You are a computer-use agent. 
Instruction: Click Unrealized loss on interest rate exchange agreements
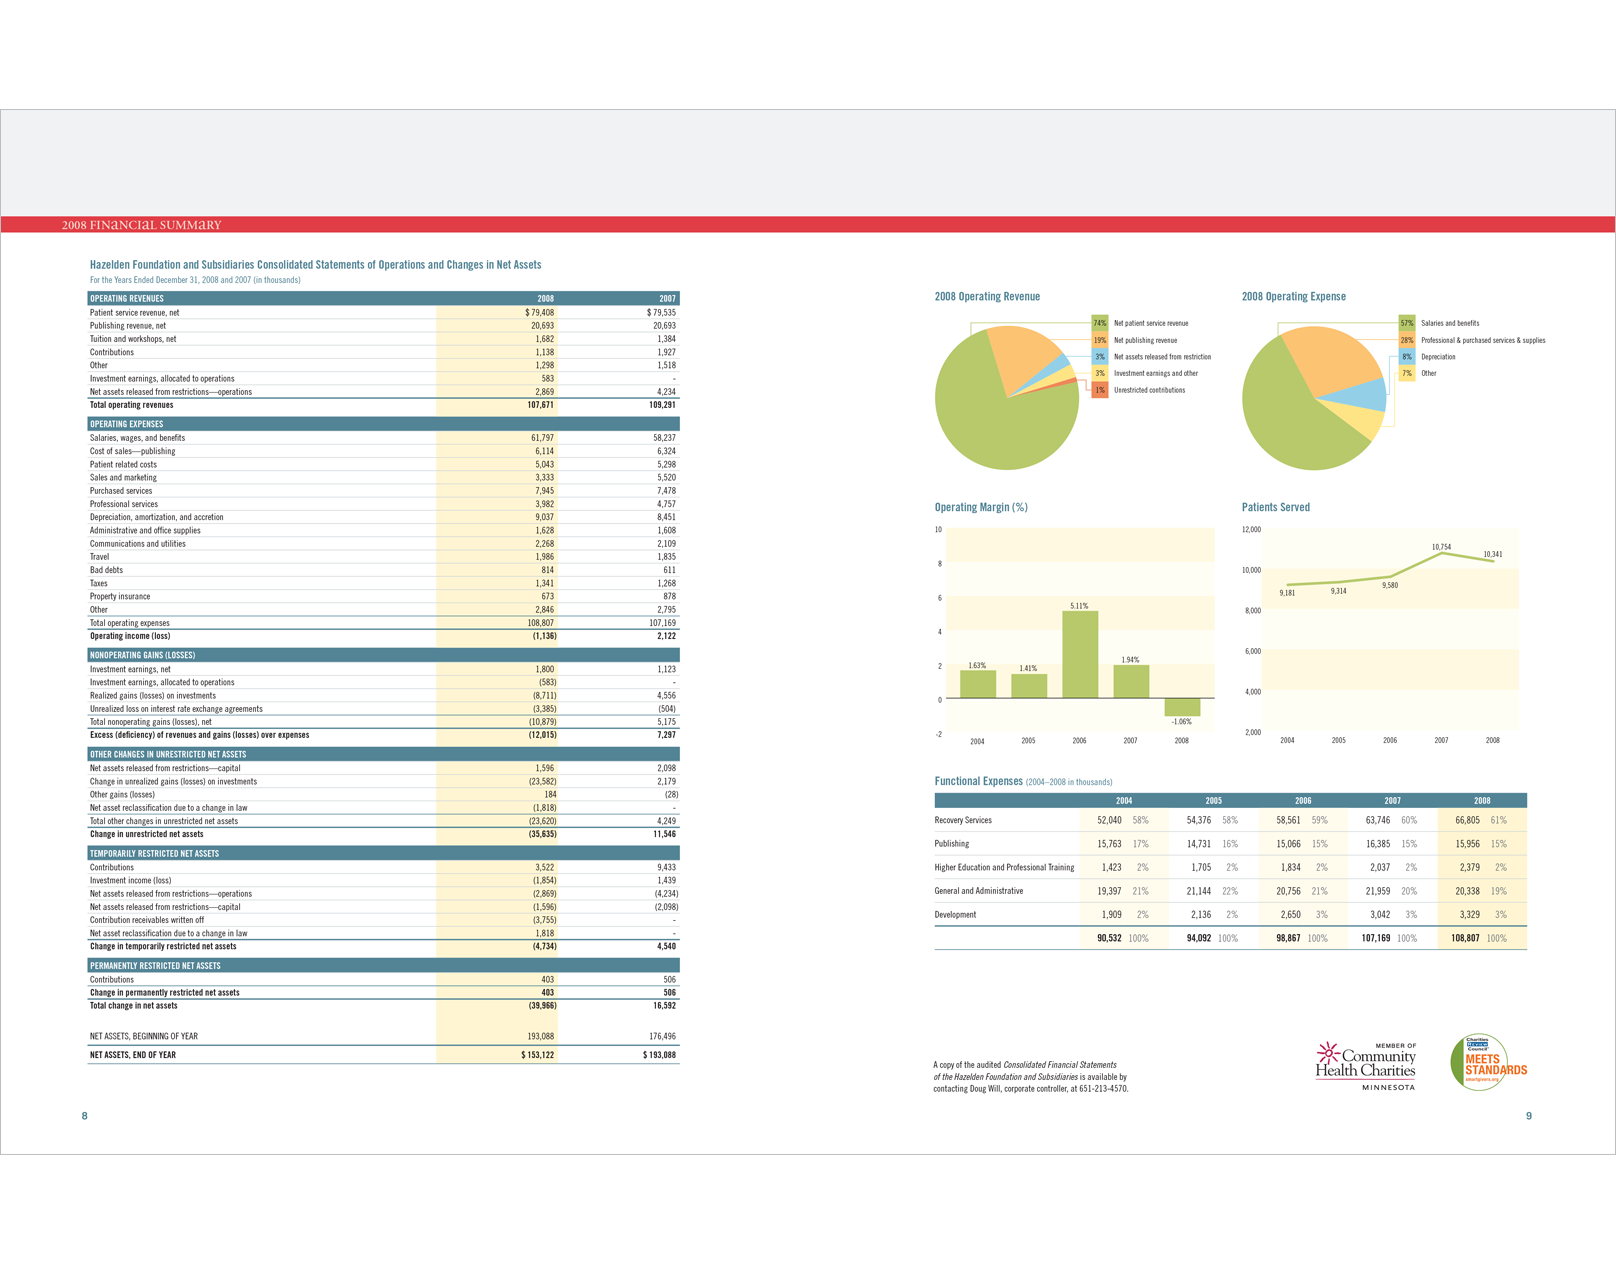click(176, 708)
